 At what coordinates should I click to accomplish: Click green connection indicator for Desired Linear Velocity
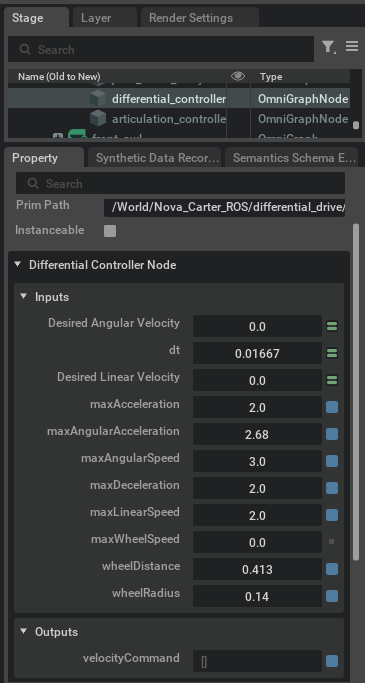point(332,380)
